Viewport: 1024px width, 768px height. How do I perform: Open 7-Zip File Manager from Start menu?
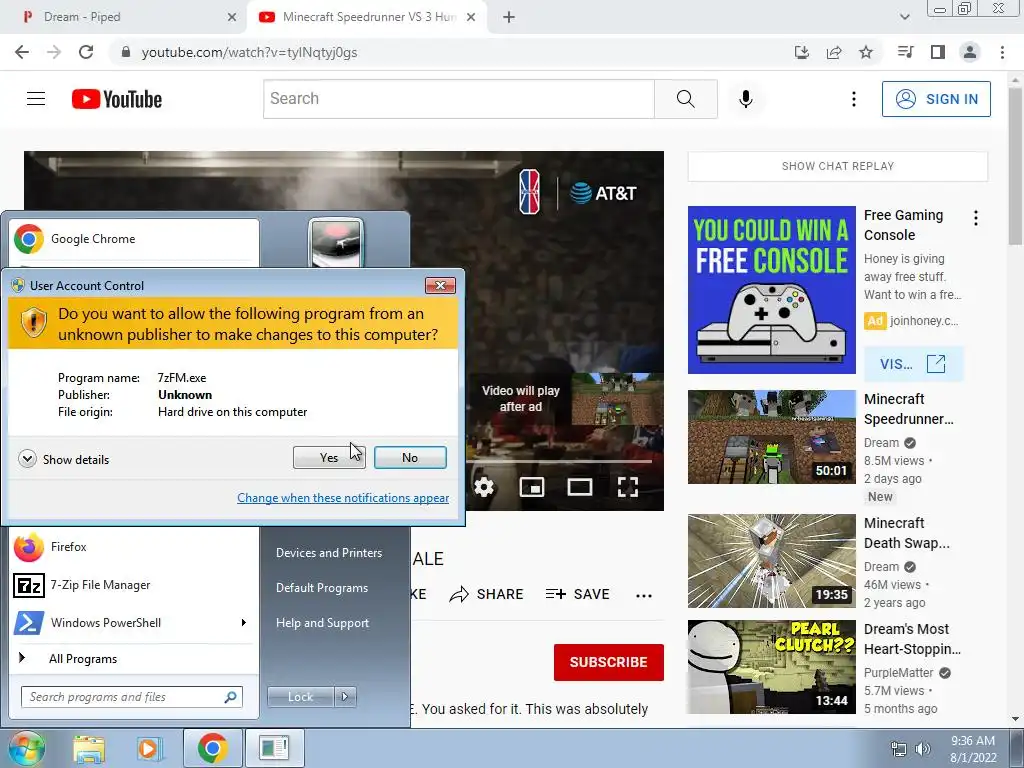[x=133, y=585]
